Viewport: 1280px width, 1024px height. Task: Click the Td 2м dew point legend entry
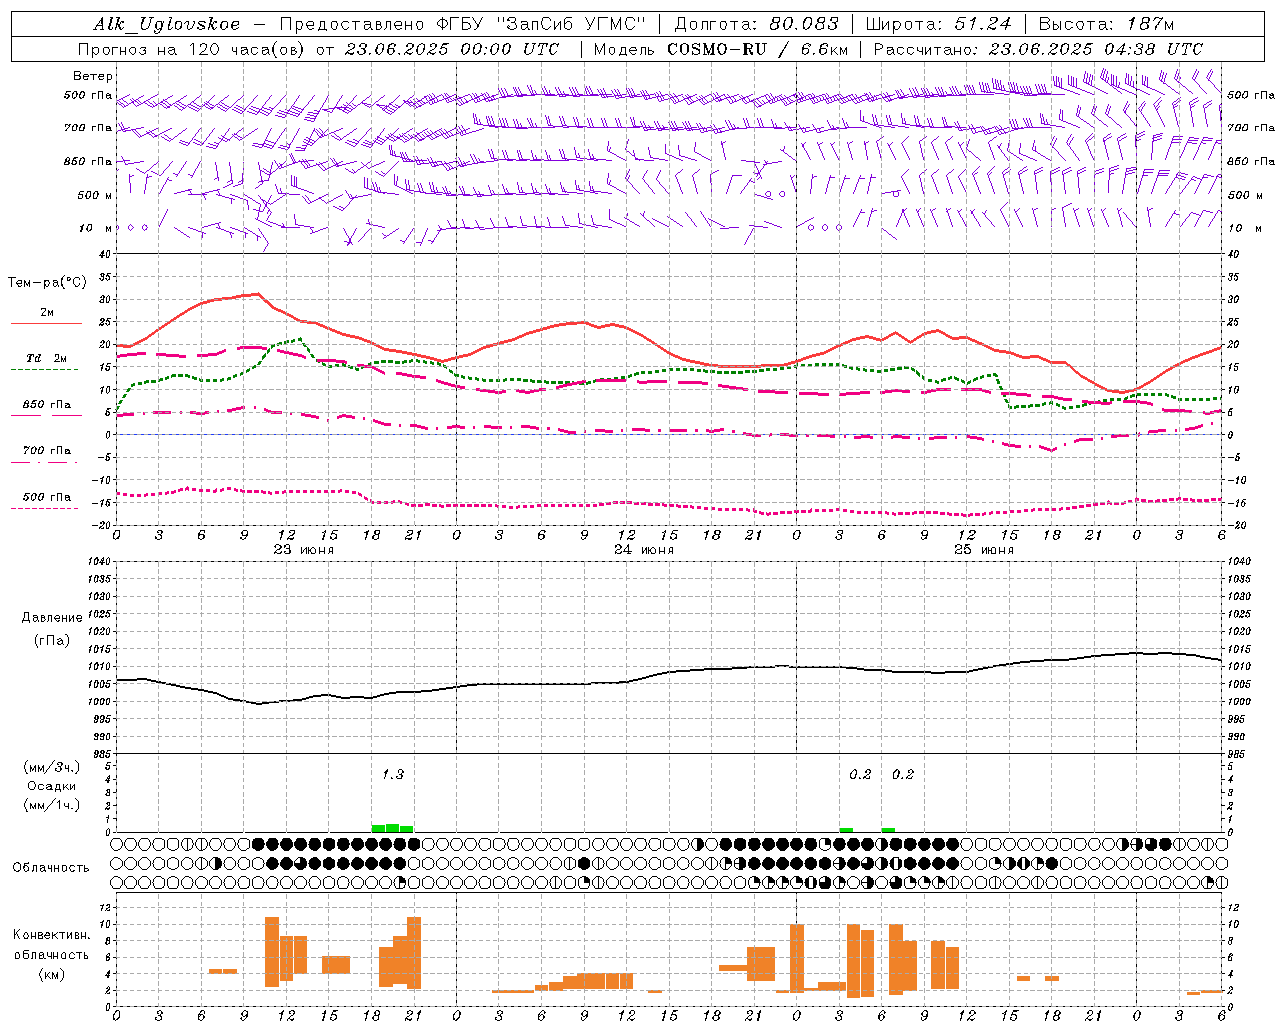tap(46, 358)
